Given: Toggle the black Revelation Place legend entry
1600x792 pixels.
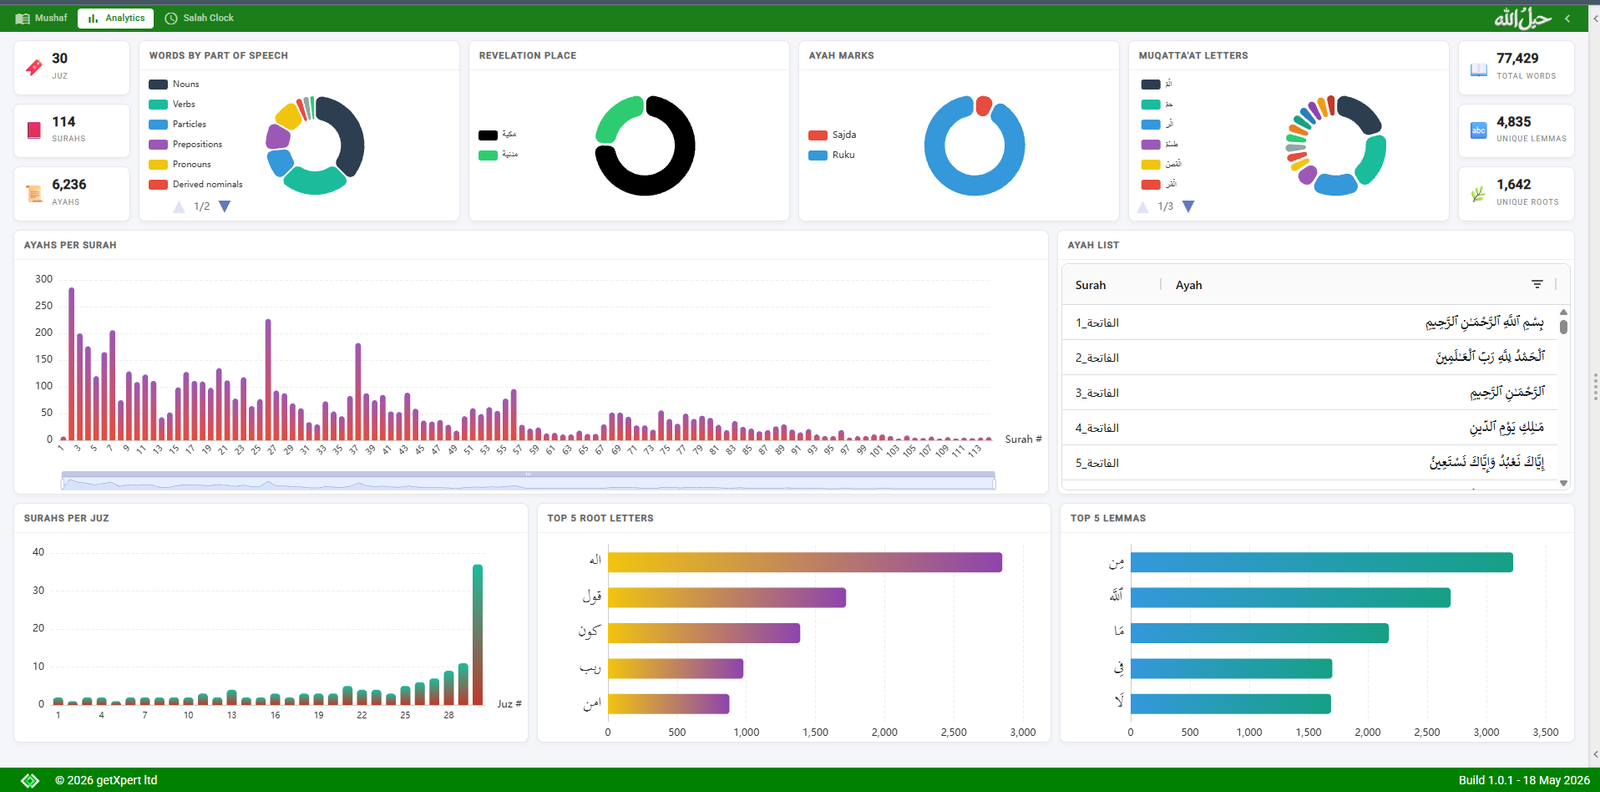Looking at the screenshot, I should click(498, 135).
